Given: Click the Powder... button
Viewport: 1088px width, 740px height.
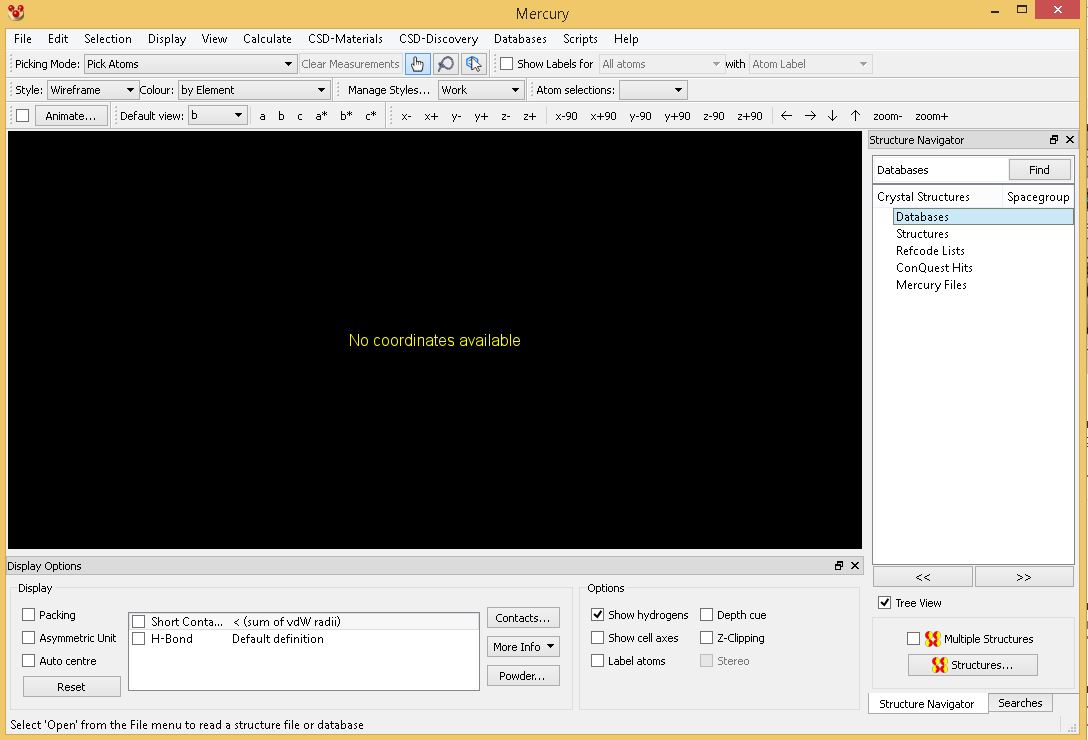Looking at the screenshot, I should (523, 675).
